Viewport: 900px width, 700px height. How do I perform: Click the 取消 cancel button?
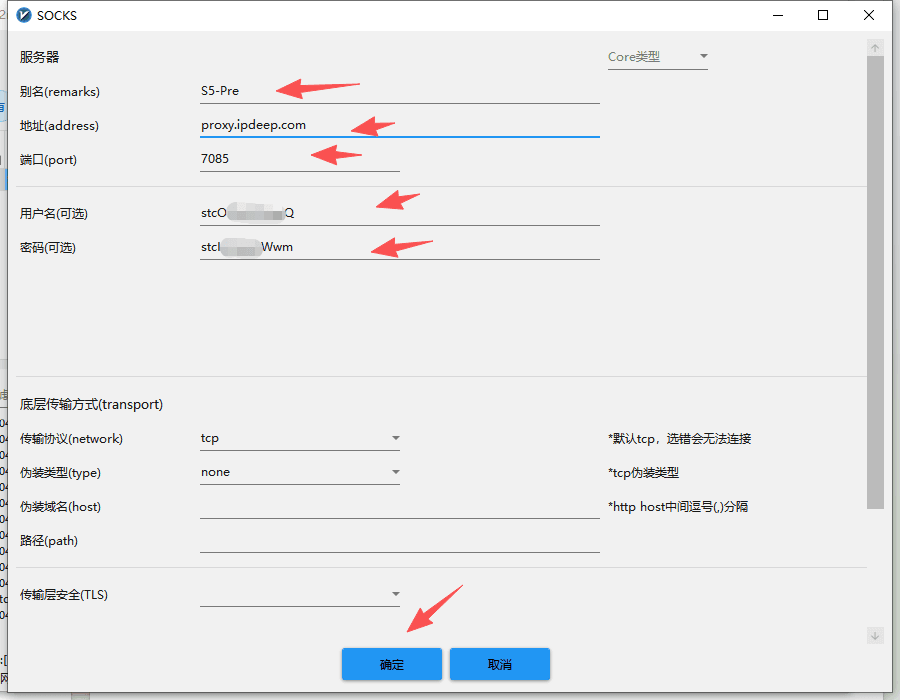click(499, 664)
